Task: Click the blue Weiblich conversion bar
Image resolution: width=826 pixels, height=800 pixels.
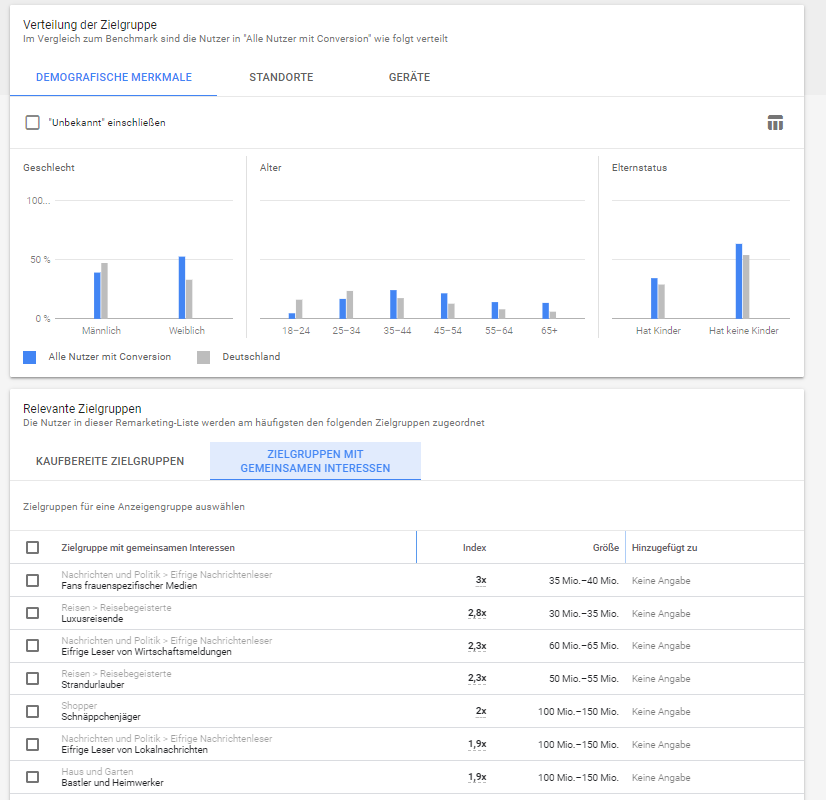Action: [x=182, y=288]
